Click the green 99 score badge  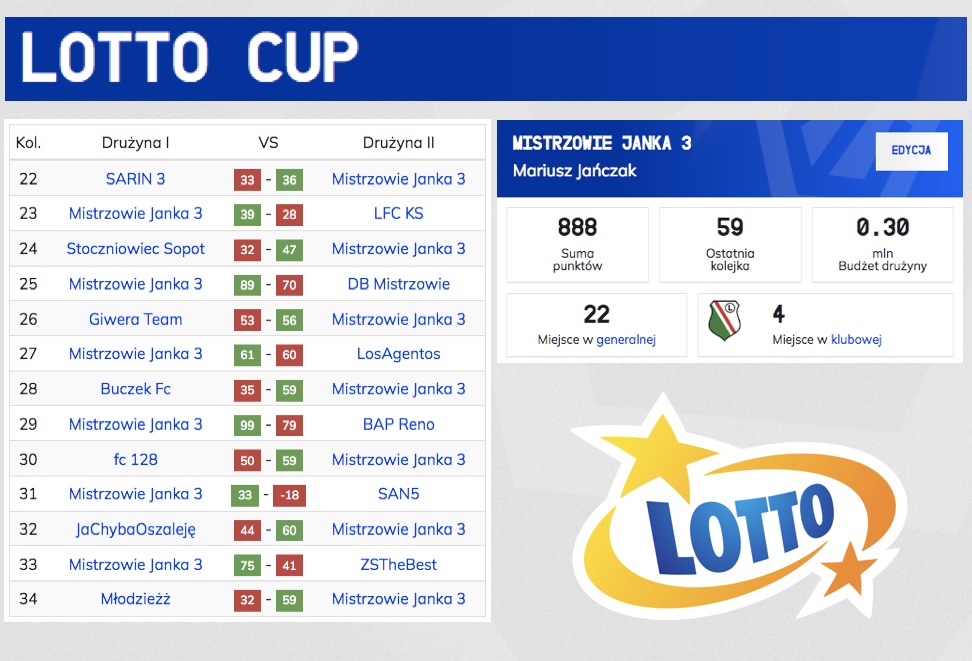tap(247, 425)
